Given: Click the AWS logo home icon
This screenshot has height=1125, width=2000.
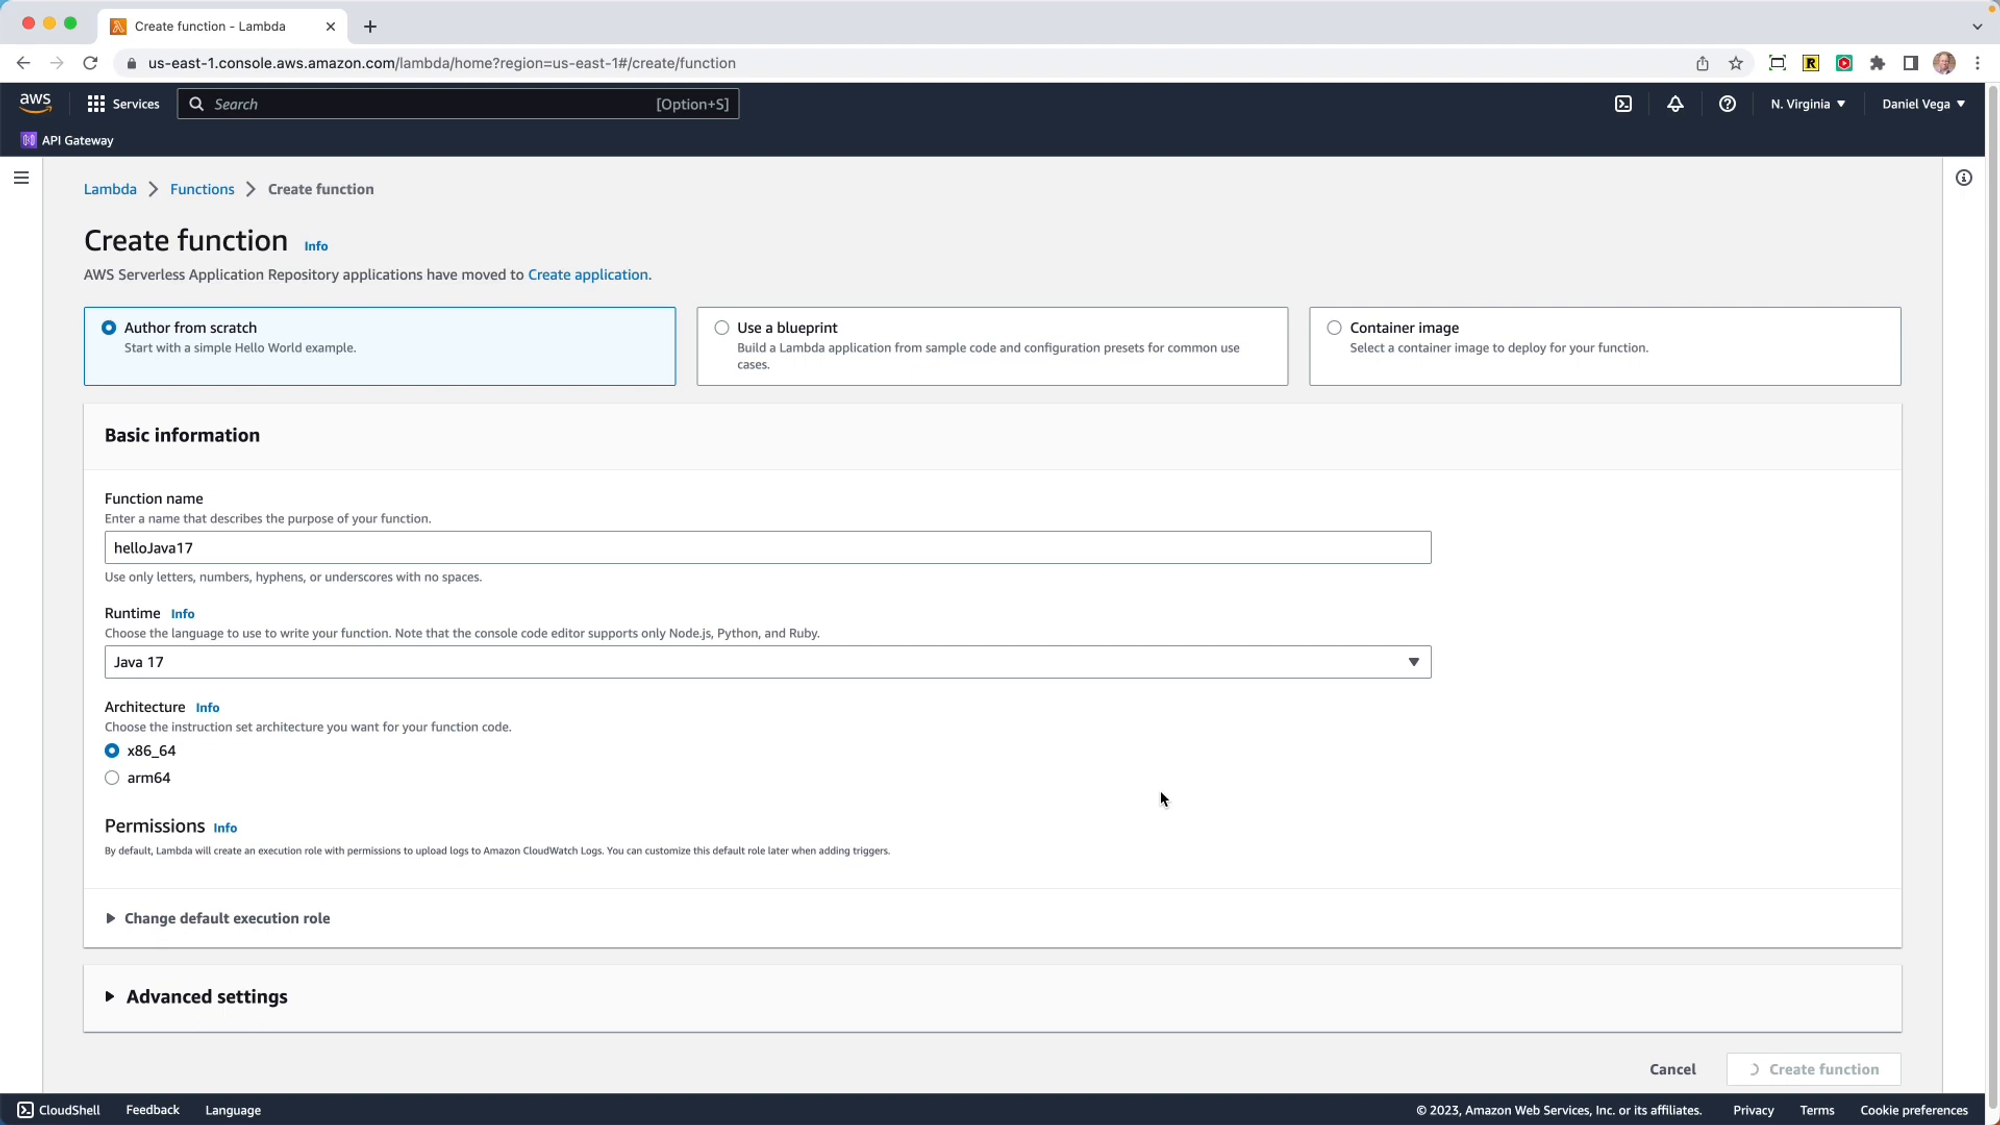Looking at the screenshot, I should coord(35,103).
